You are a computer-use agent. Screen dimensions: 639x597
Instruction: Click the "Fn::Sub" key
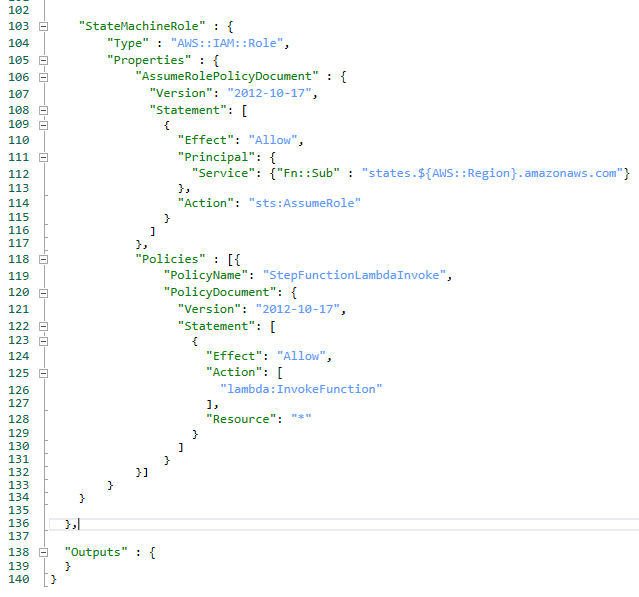pos(308,173)
